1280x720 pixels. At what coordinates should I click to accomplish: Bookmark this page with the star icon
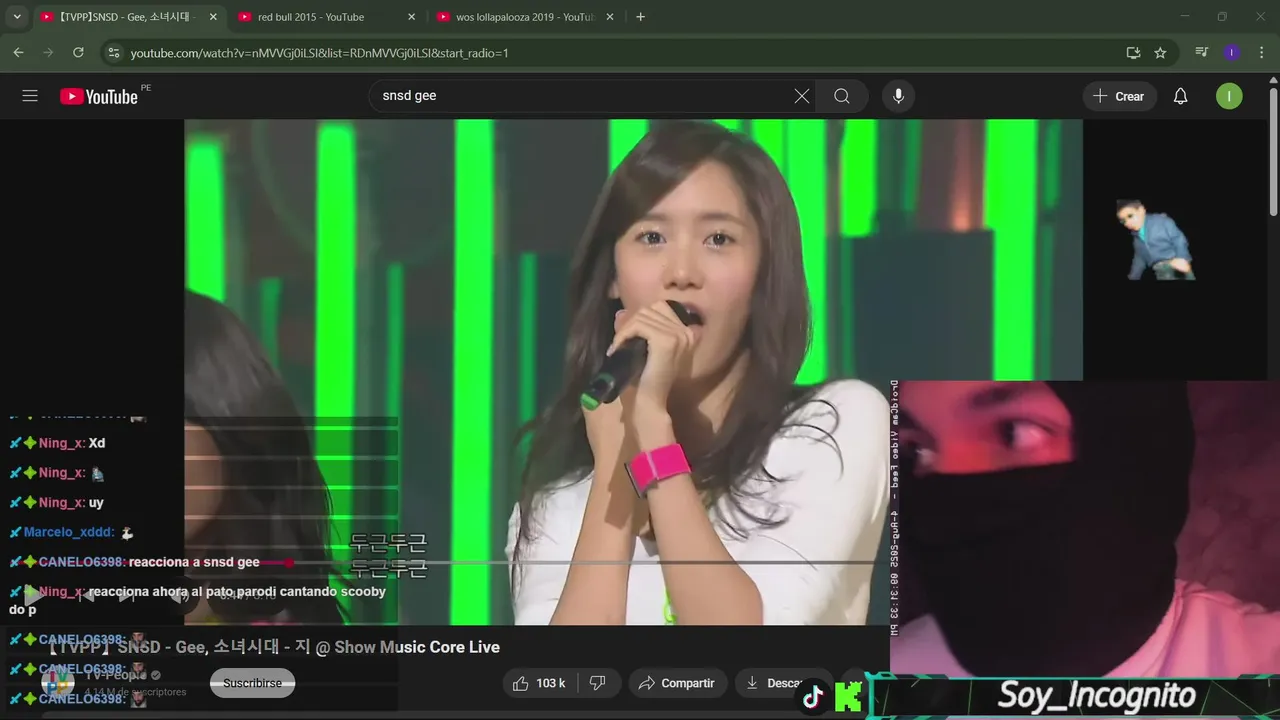pos(1160,53)
